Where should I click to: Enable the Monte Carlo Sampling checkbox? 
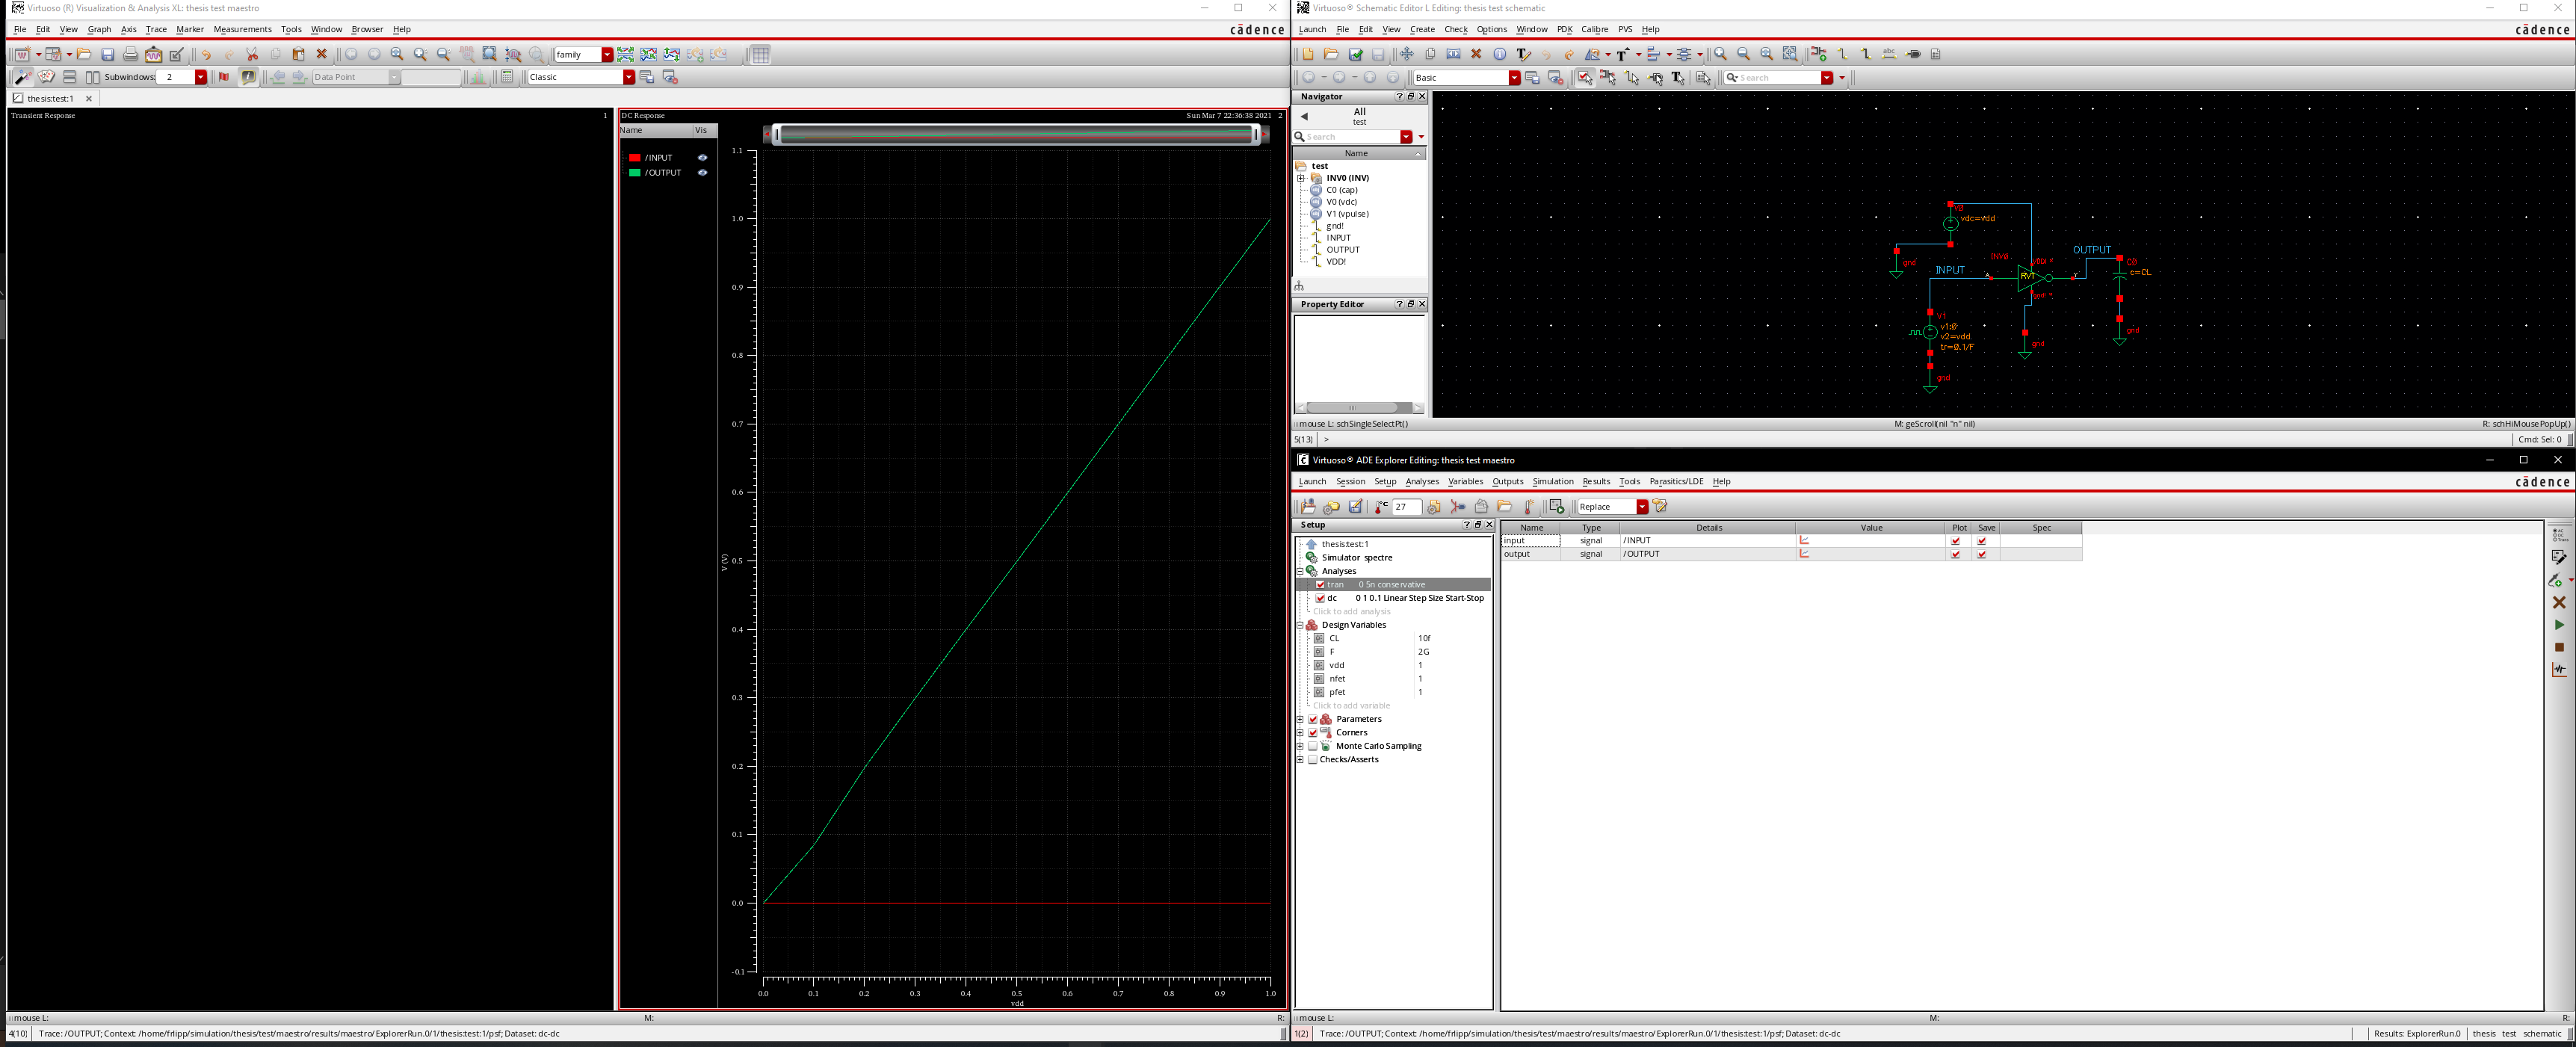(x=1313, y=746)
